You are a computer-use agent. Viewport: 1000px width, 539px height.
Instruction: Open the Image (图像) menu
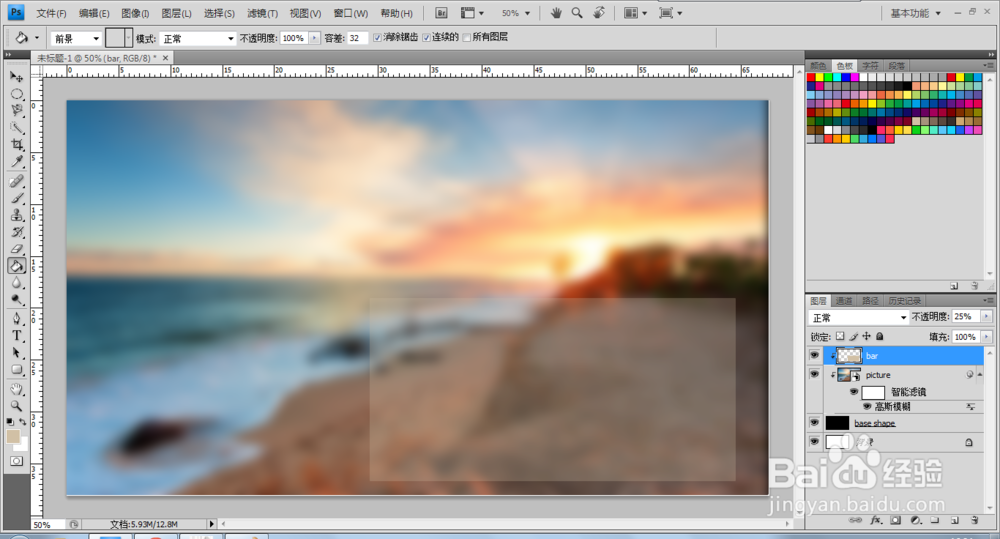coord(135,13)
